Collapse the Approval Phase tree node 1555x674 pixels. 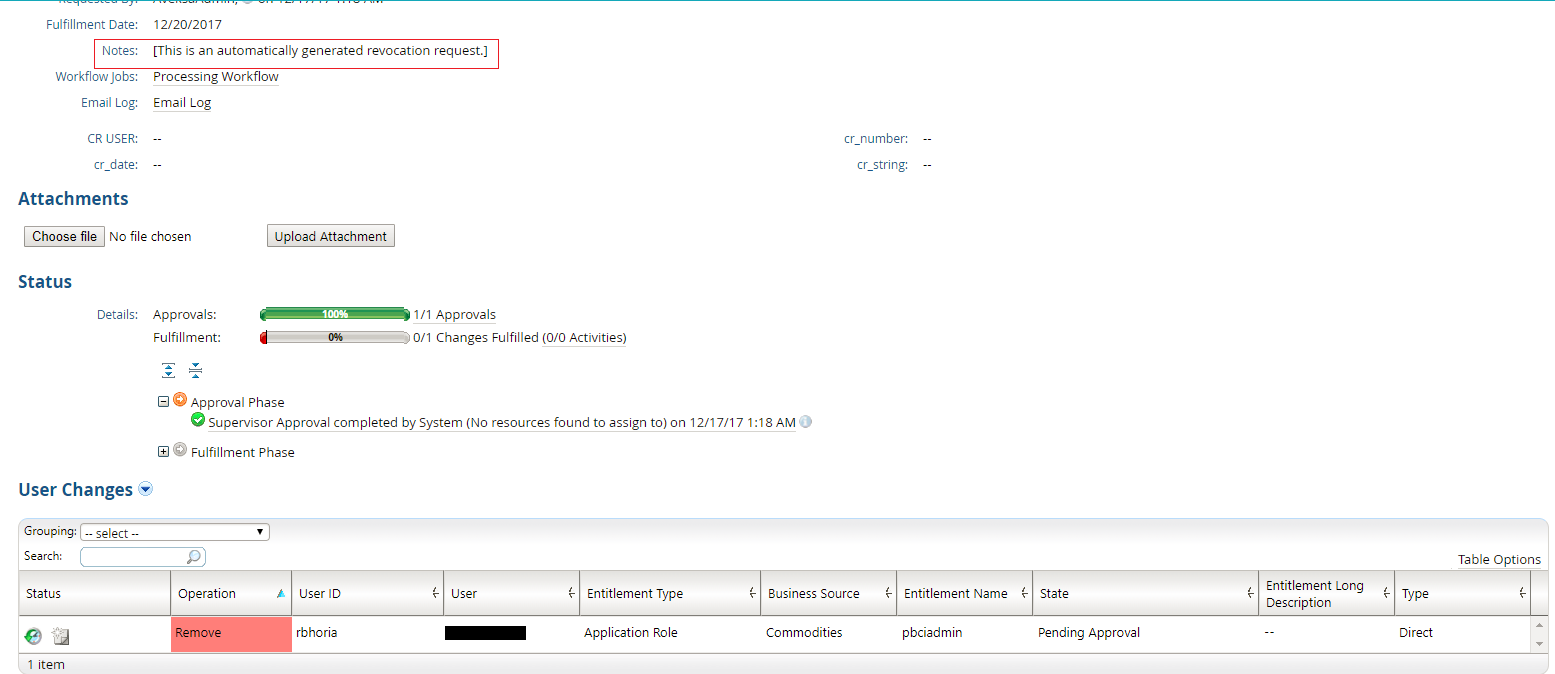point(163,402)
